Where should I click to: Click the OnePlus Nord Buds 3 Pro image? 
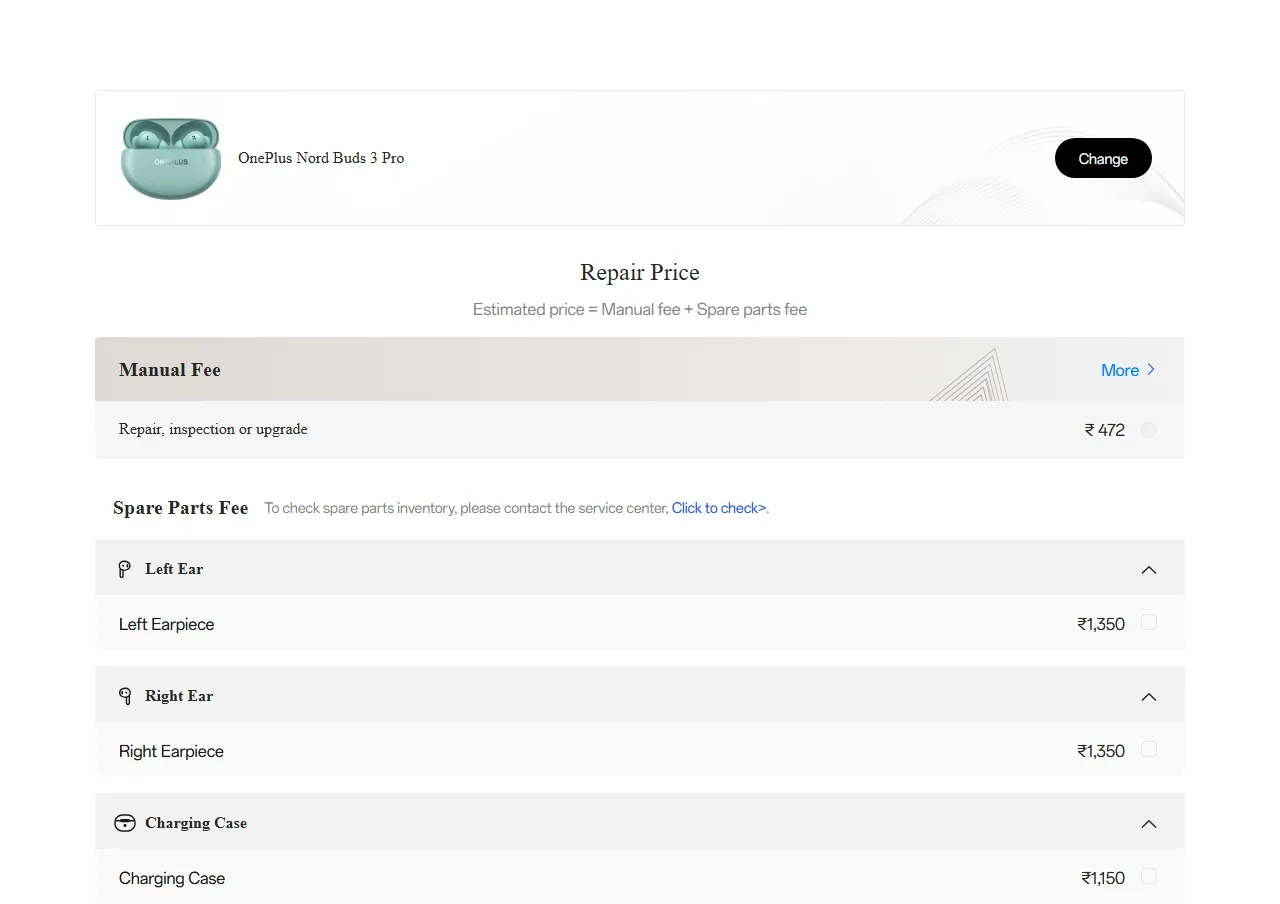click(x=170, y=159)
